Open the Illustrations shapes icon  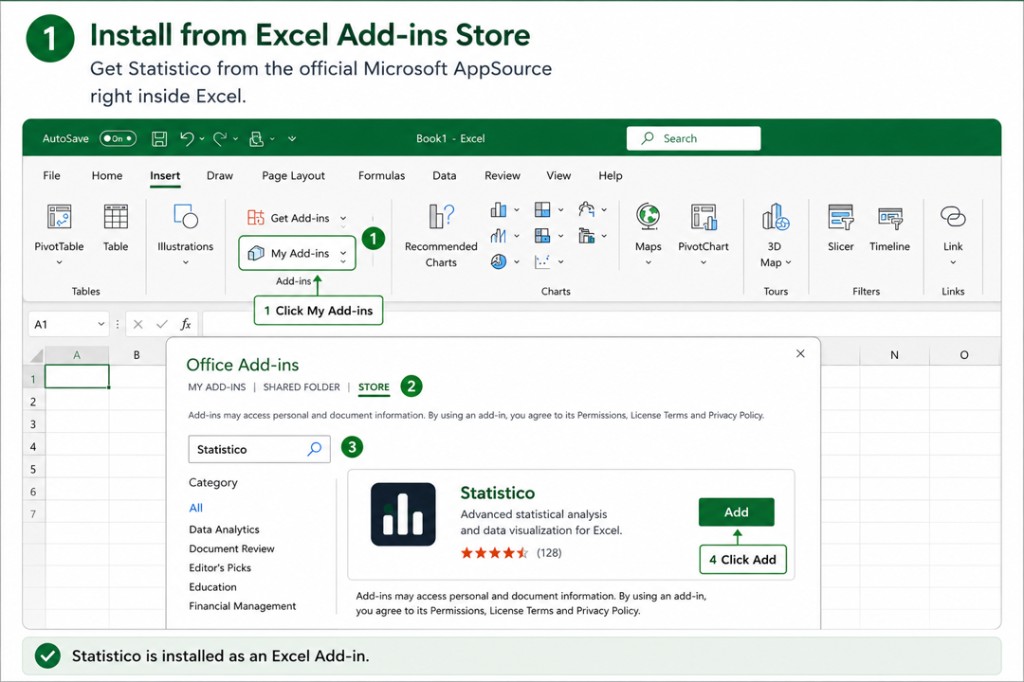tap(185, 216)
